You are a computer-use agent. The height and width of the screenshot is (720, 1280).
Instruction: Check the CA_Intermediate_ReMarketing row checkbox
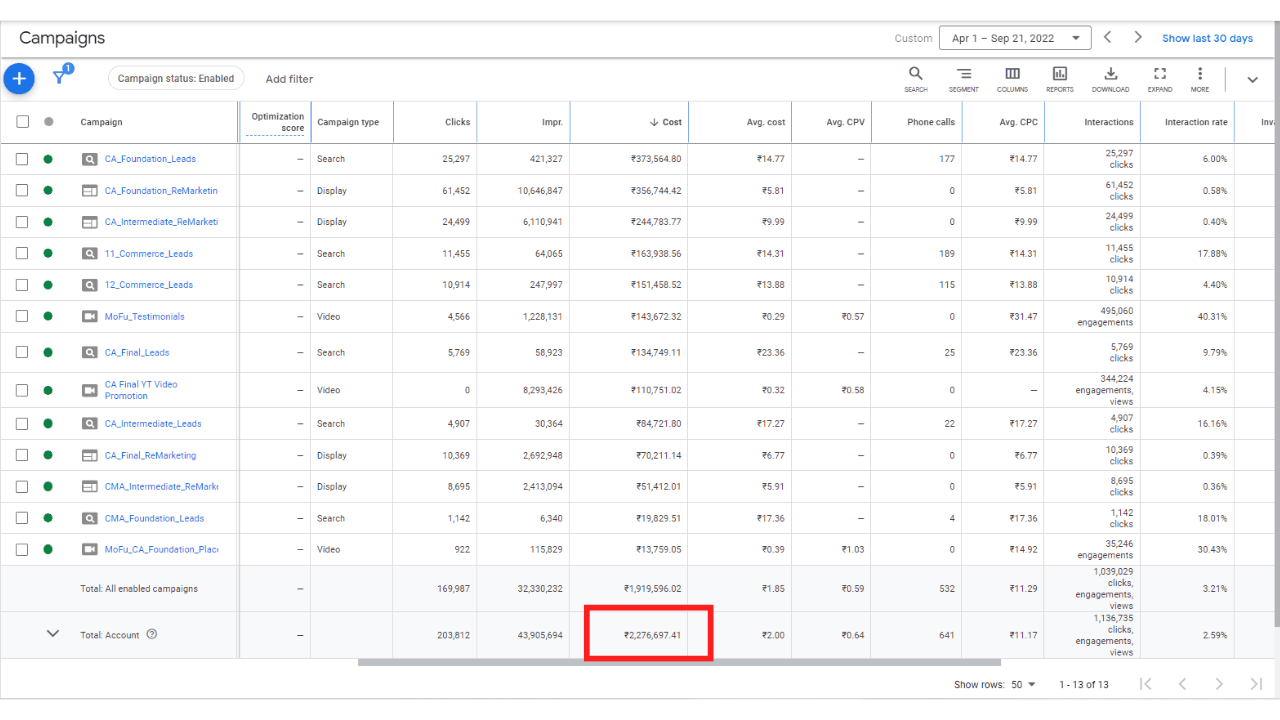(x=23, y=222)
